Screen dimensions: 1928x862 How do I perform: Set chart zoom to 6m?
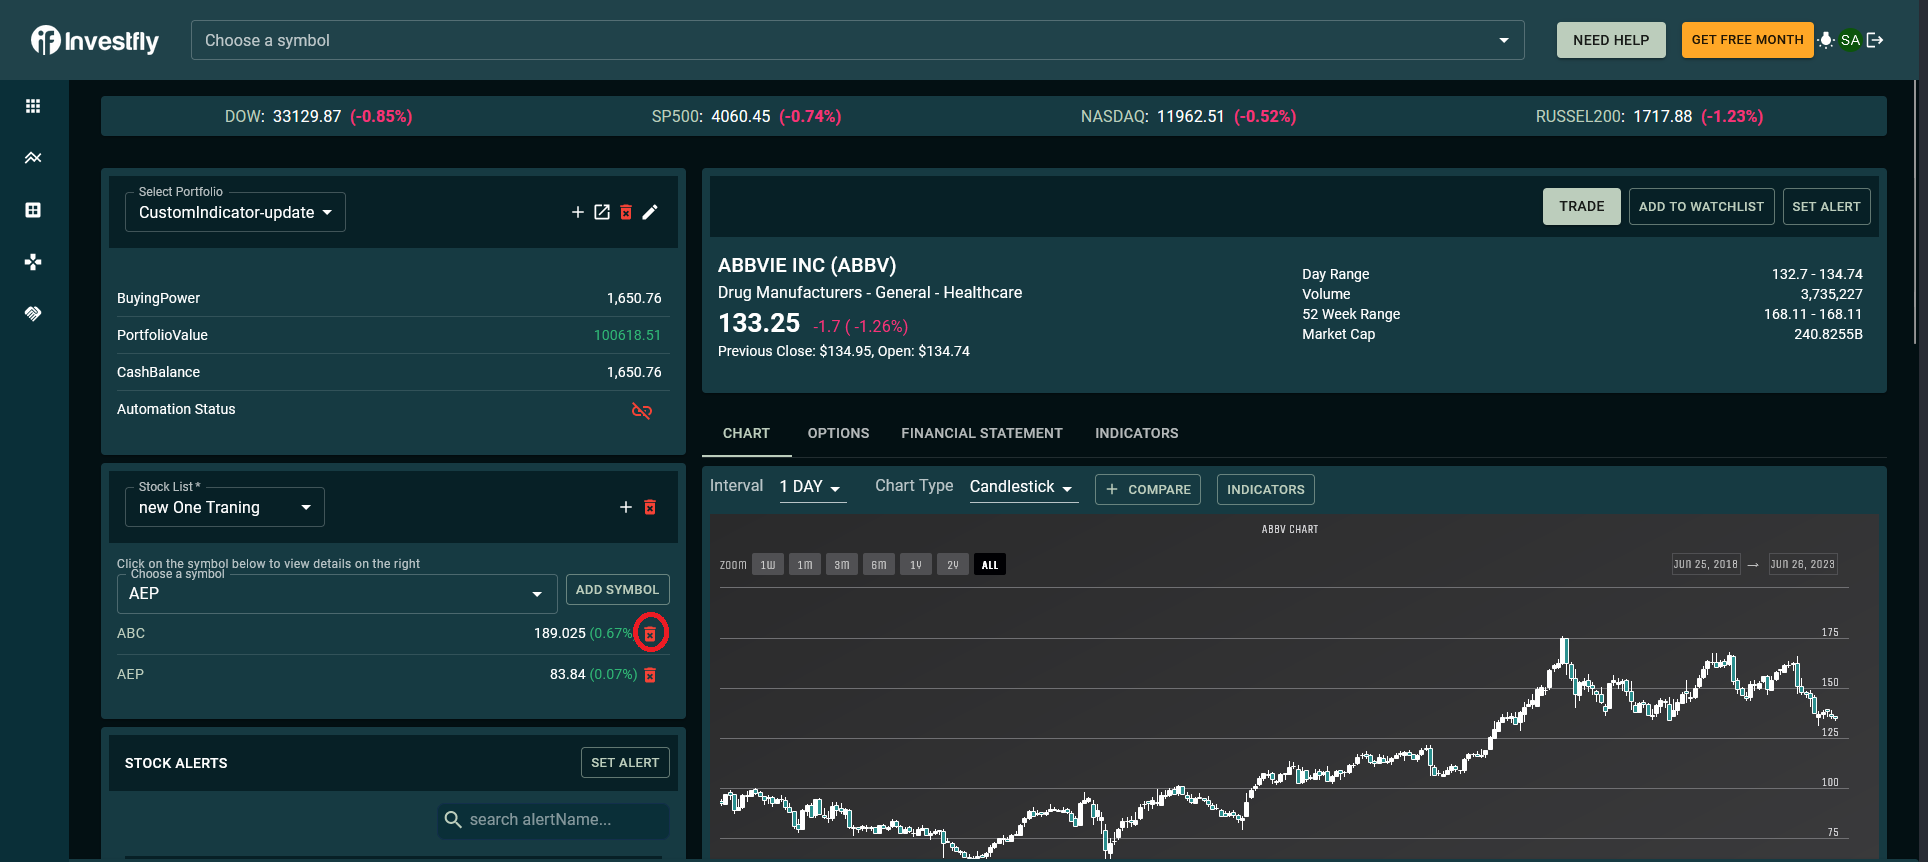879,565
